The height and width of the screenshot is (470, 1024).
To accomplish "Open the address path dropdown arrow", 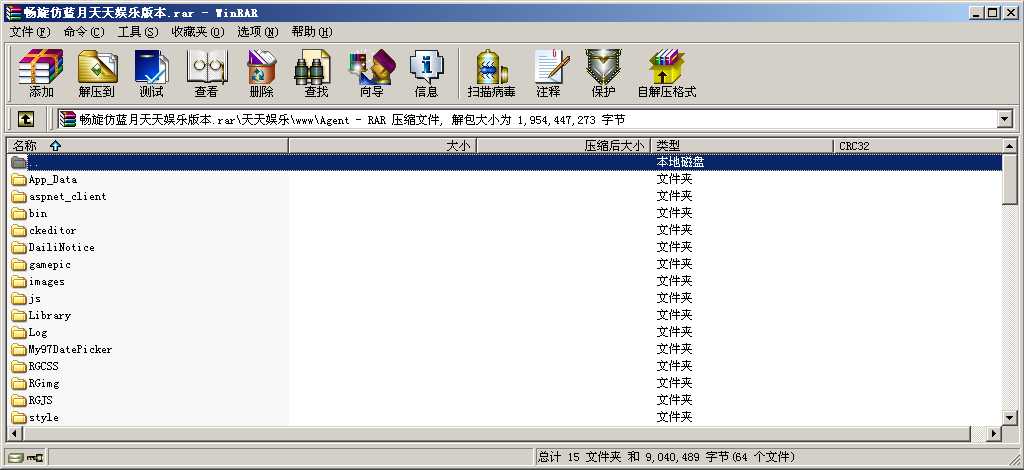I will [x=1005, y=119].
